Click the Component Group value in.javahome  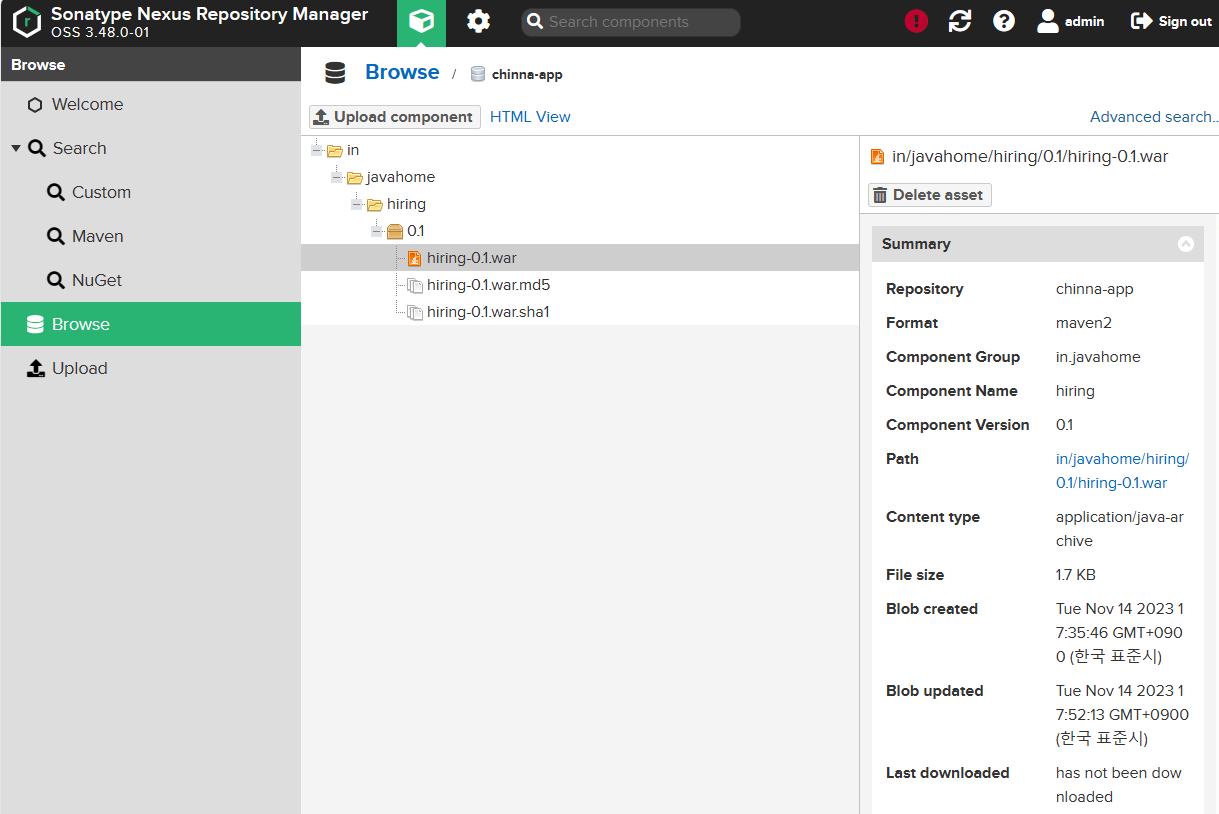1098,357
